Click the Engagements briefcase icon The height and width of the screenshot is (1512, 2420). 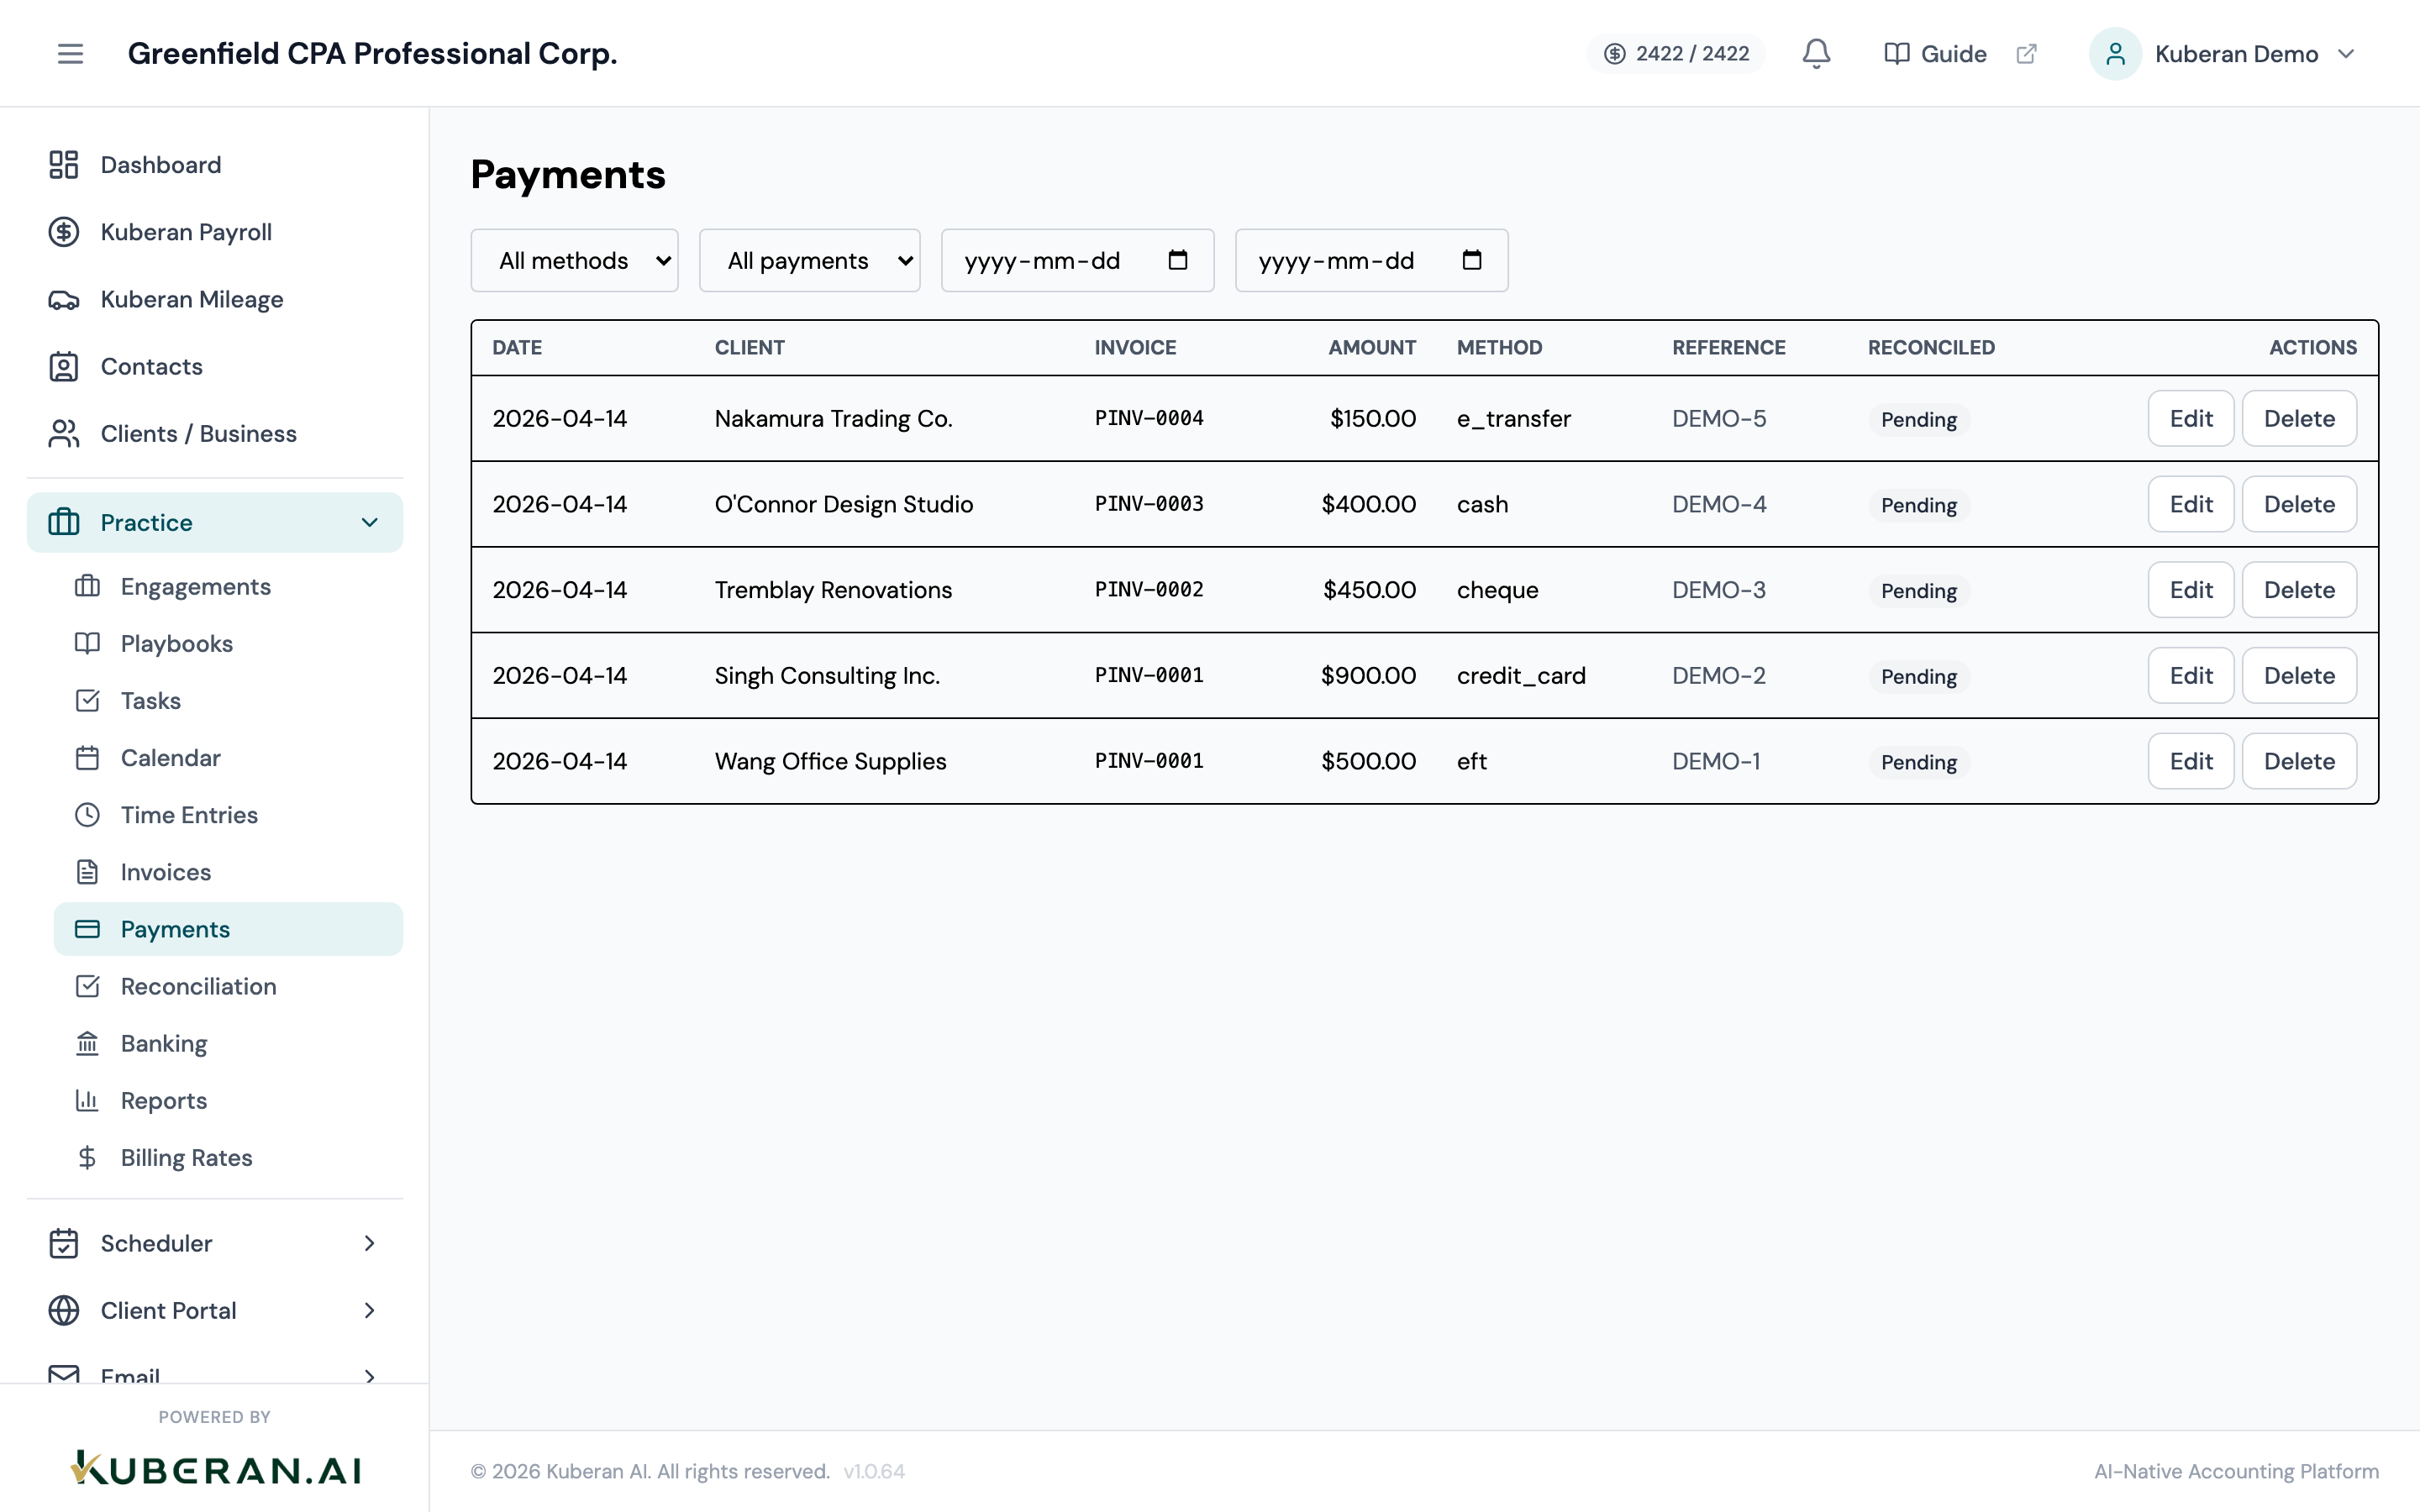coord(87,586)
